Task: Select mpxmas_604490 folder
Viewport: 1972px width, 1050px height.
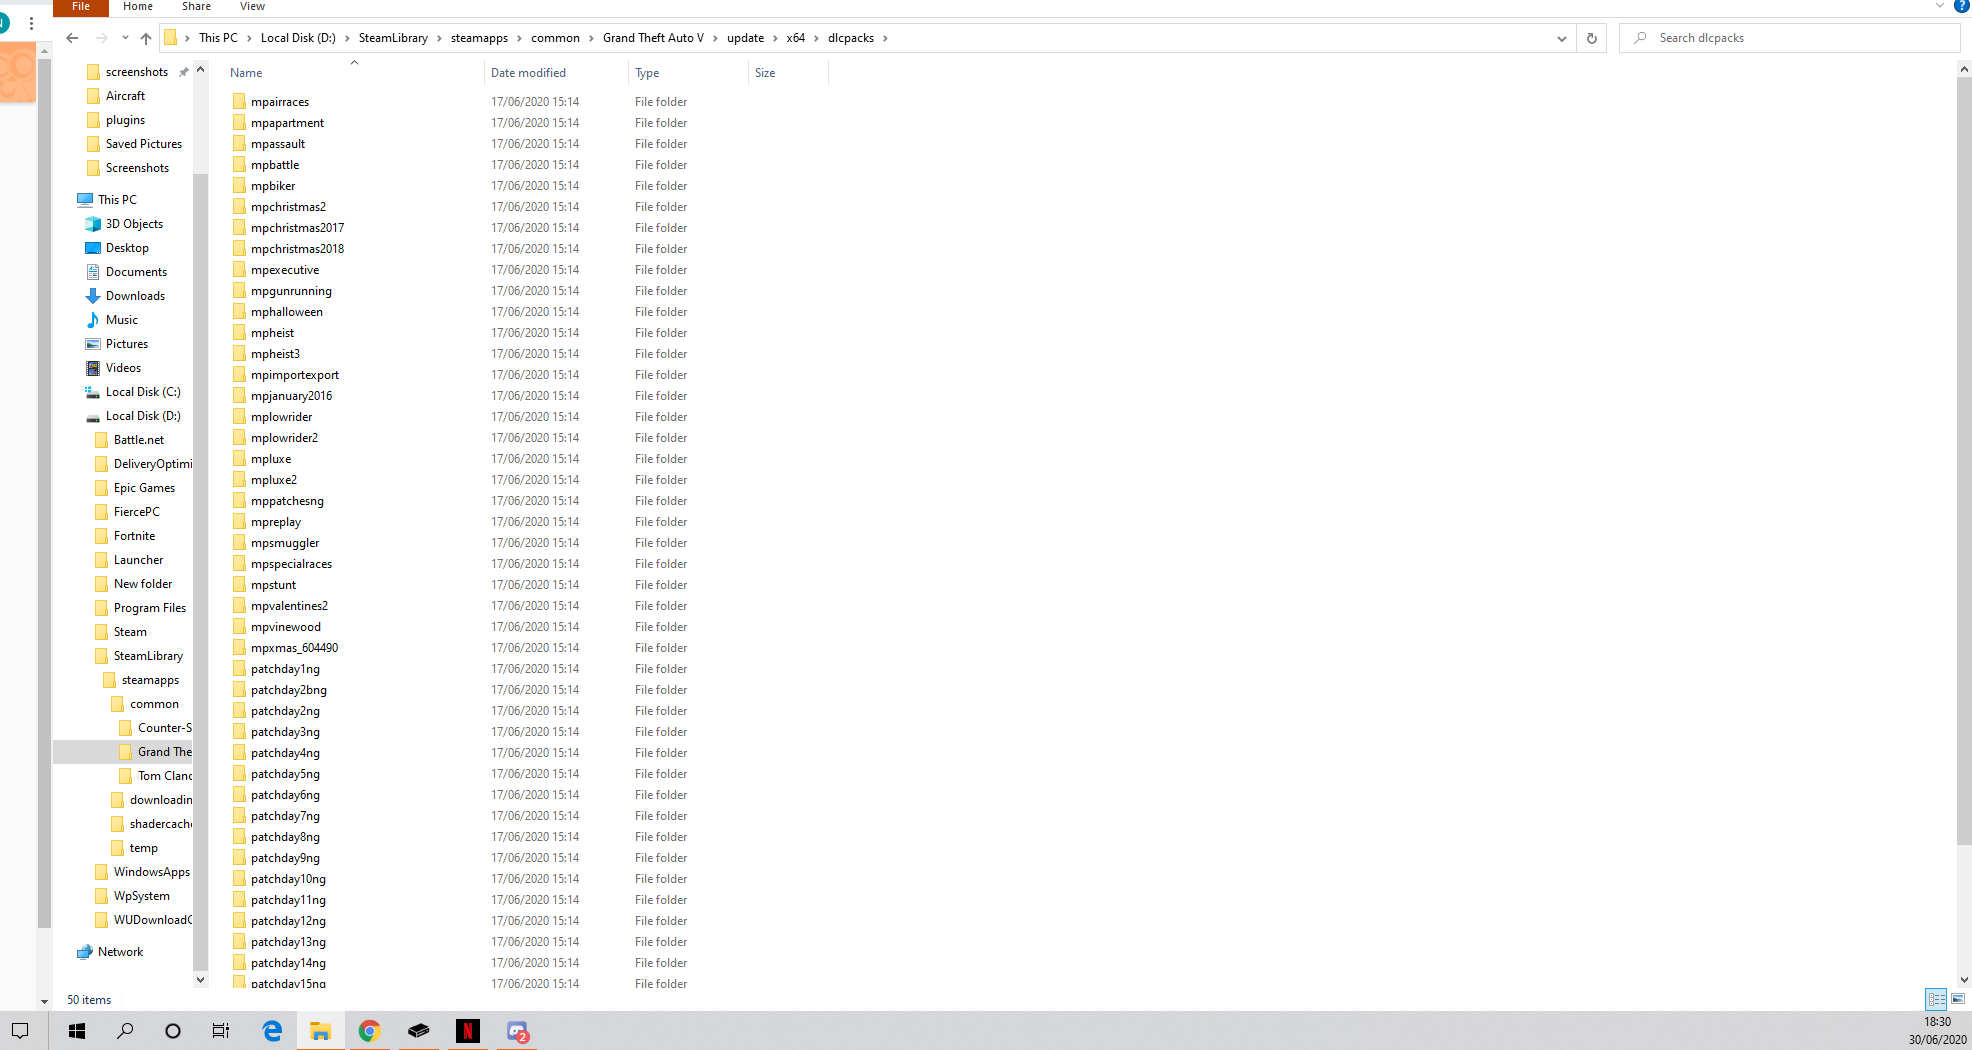Action: [294, 648]
